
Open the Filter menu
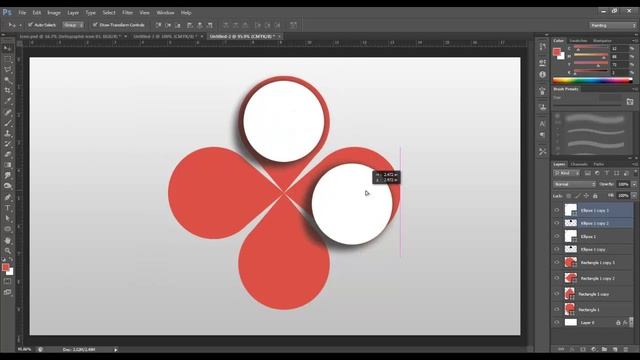(127, 13)
